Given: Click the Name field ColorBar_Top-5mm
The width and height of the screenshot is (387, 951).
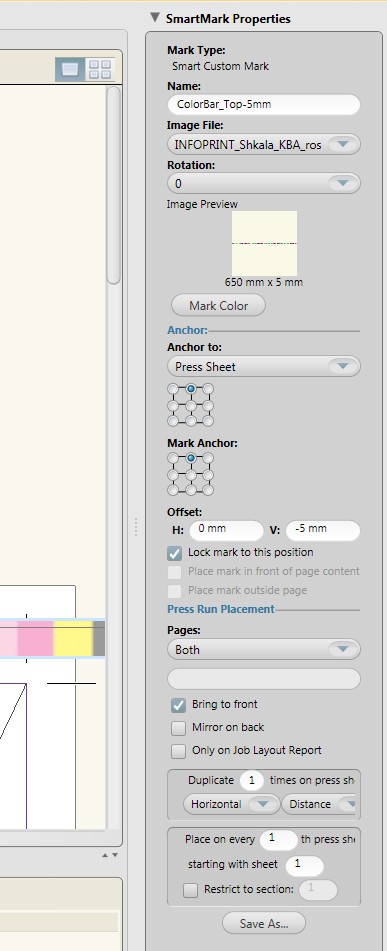Looking at the screenshot, I should pyautogui.click(x=264, y=104).
